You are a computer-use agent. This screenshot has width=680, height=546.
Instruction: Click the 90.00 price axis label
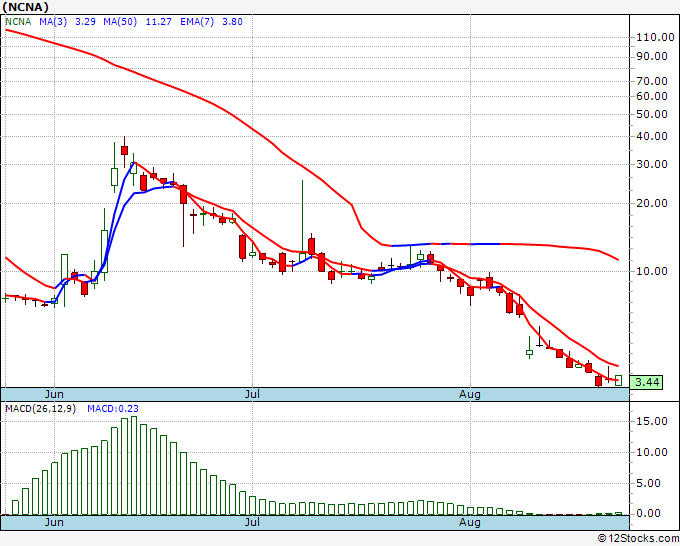(x=652, y=56)
